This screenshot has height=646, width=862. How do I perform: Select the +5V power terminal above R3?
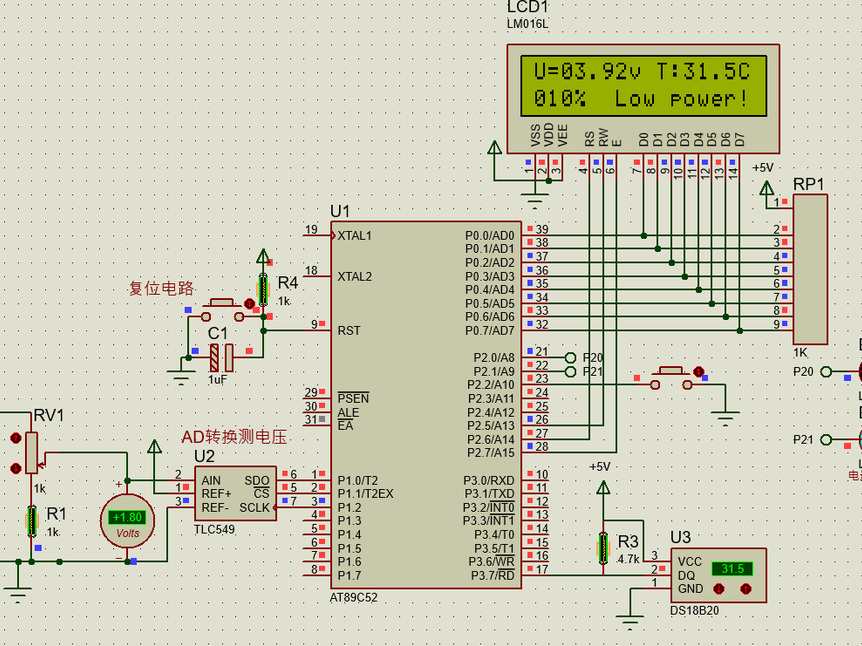click(x=603, y=488)
